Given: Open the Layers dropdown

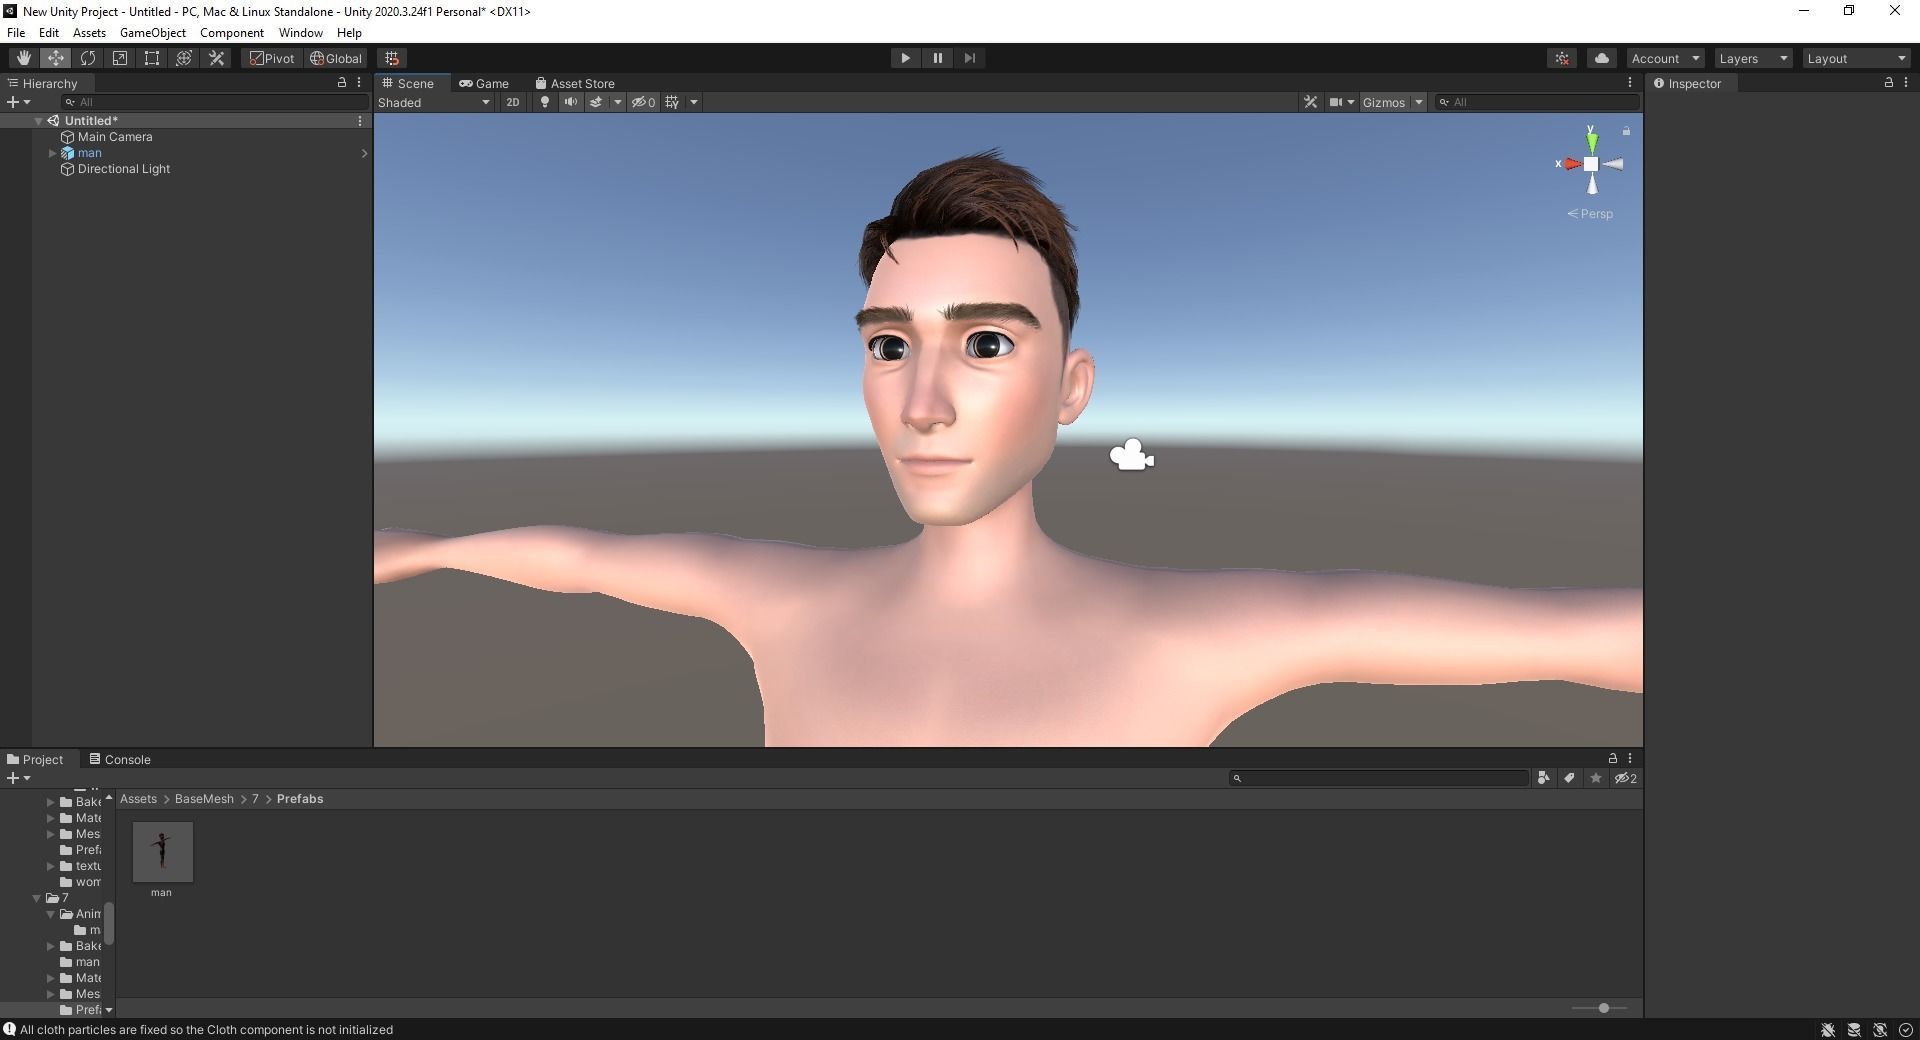Looking at the screenshot, I should 1752,58.
